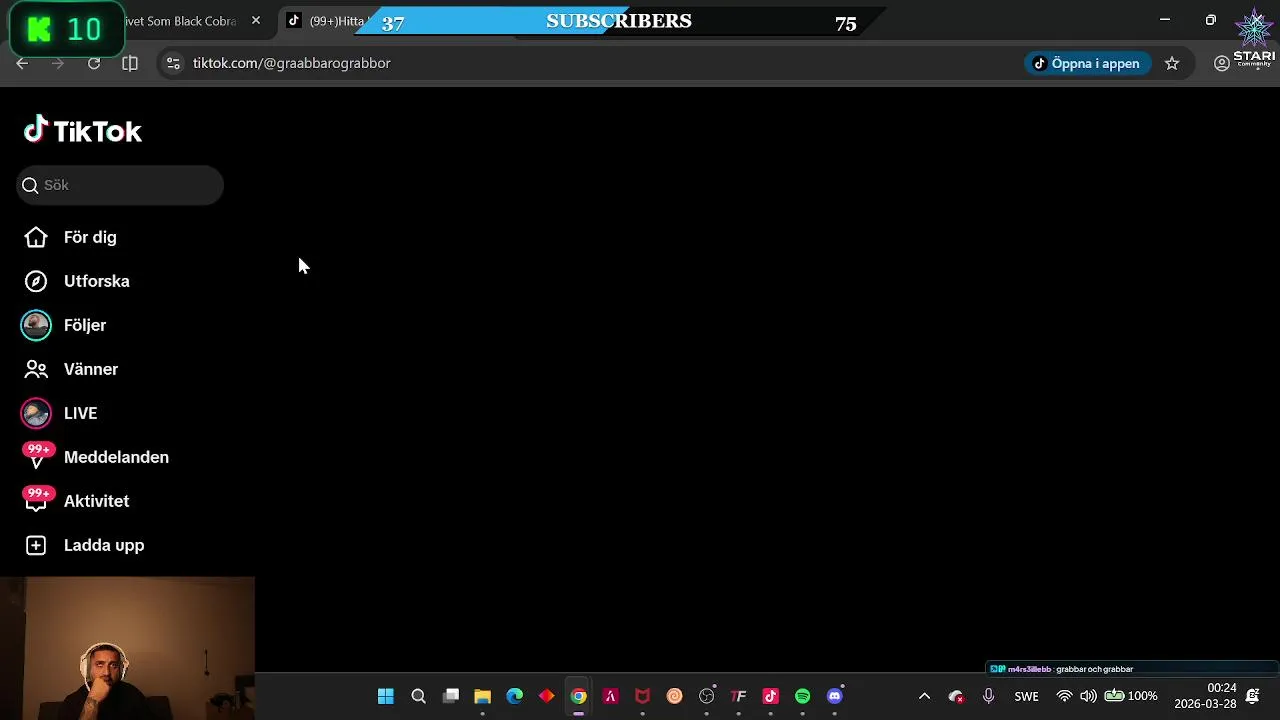Click Ladda upp to upload a video
The height and width of the screenshot is (720, 1280).
tap(104, 545)
